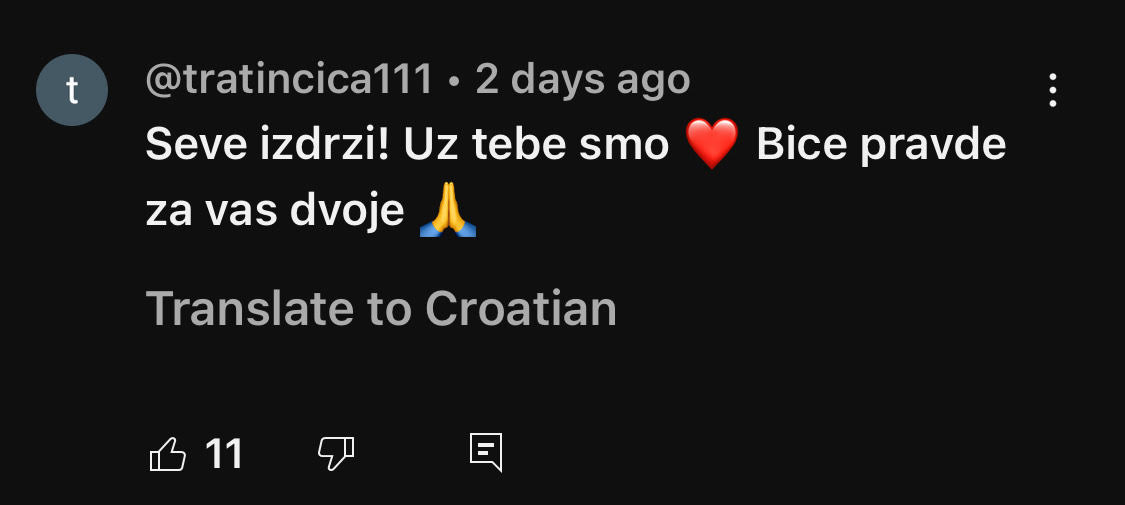The height and width of the screenshot is (505, 1125).
Task: Open the '2 days ago' timestamp link
Action: point(583,80)
